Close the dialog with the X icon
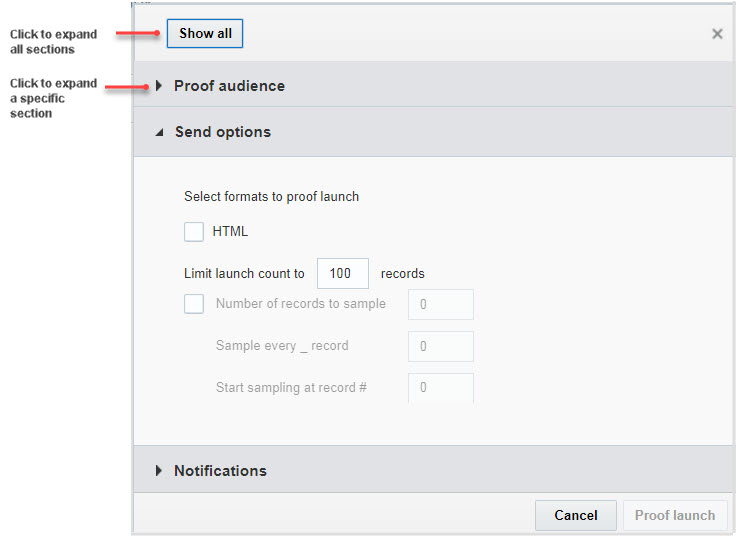 pyautogui.click(x=717, y=34)
